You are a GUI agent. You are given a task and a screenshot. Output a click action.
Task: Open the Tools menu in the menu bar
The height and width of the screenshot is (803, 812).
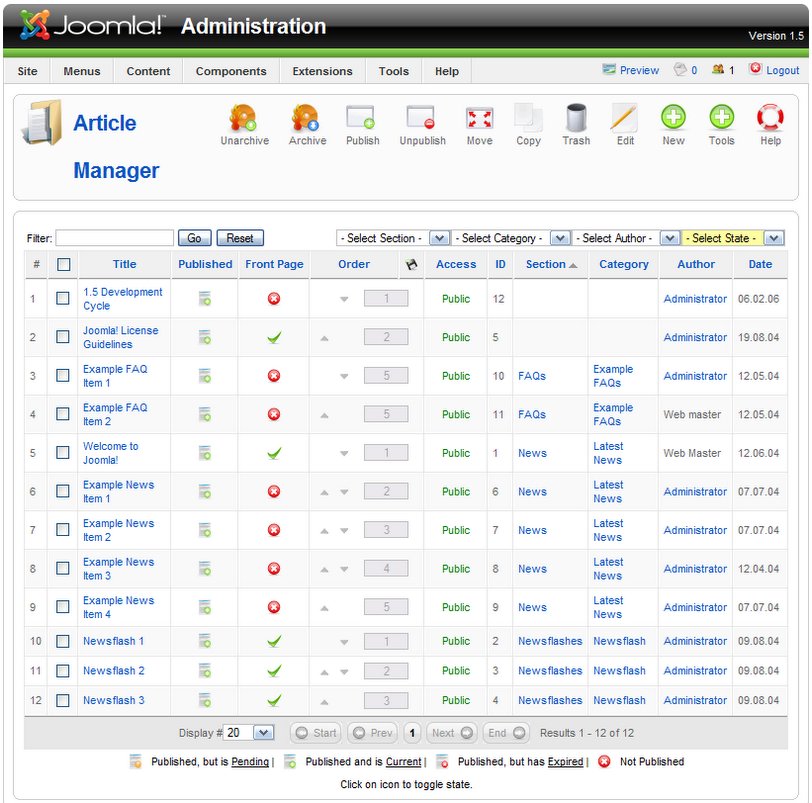394,71
